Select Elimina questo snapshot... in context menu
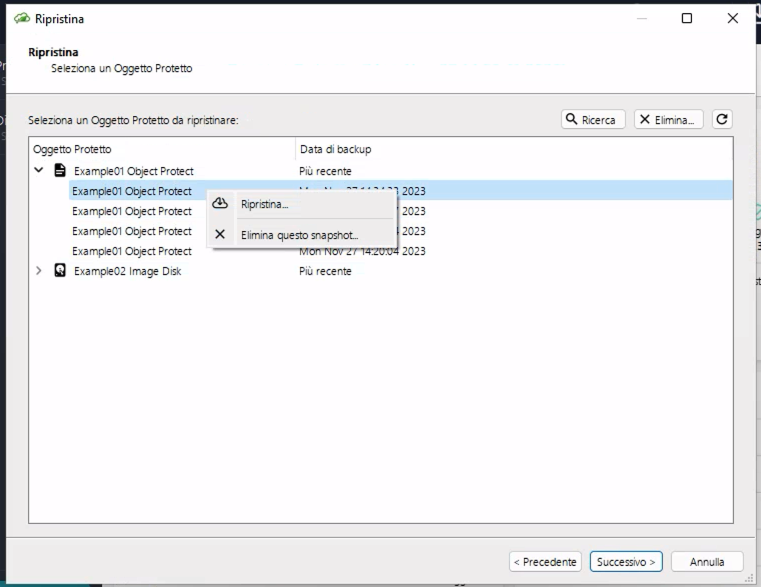 coord(299,235)
